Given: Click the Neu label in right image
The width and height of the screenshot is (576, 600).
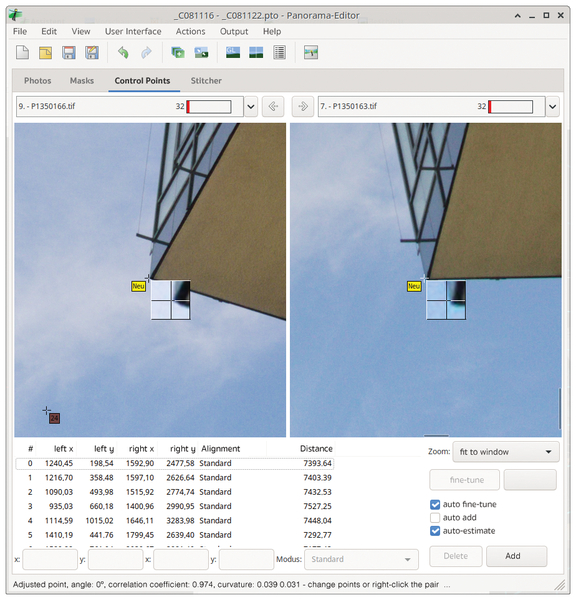Looking at the screenshot, I should 414,286.
